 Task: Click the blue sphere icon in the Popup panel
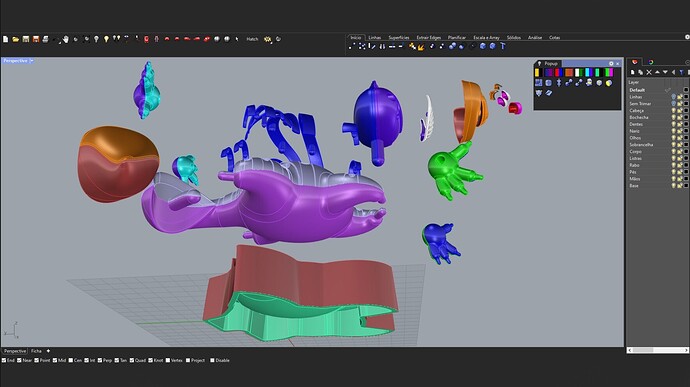[x=549, y=83]
